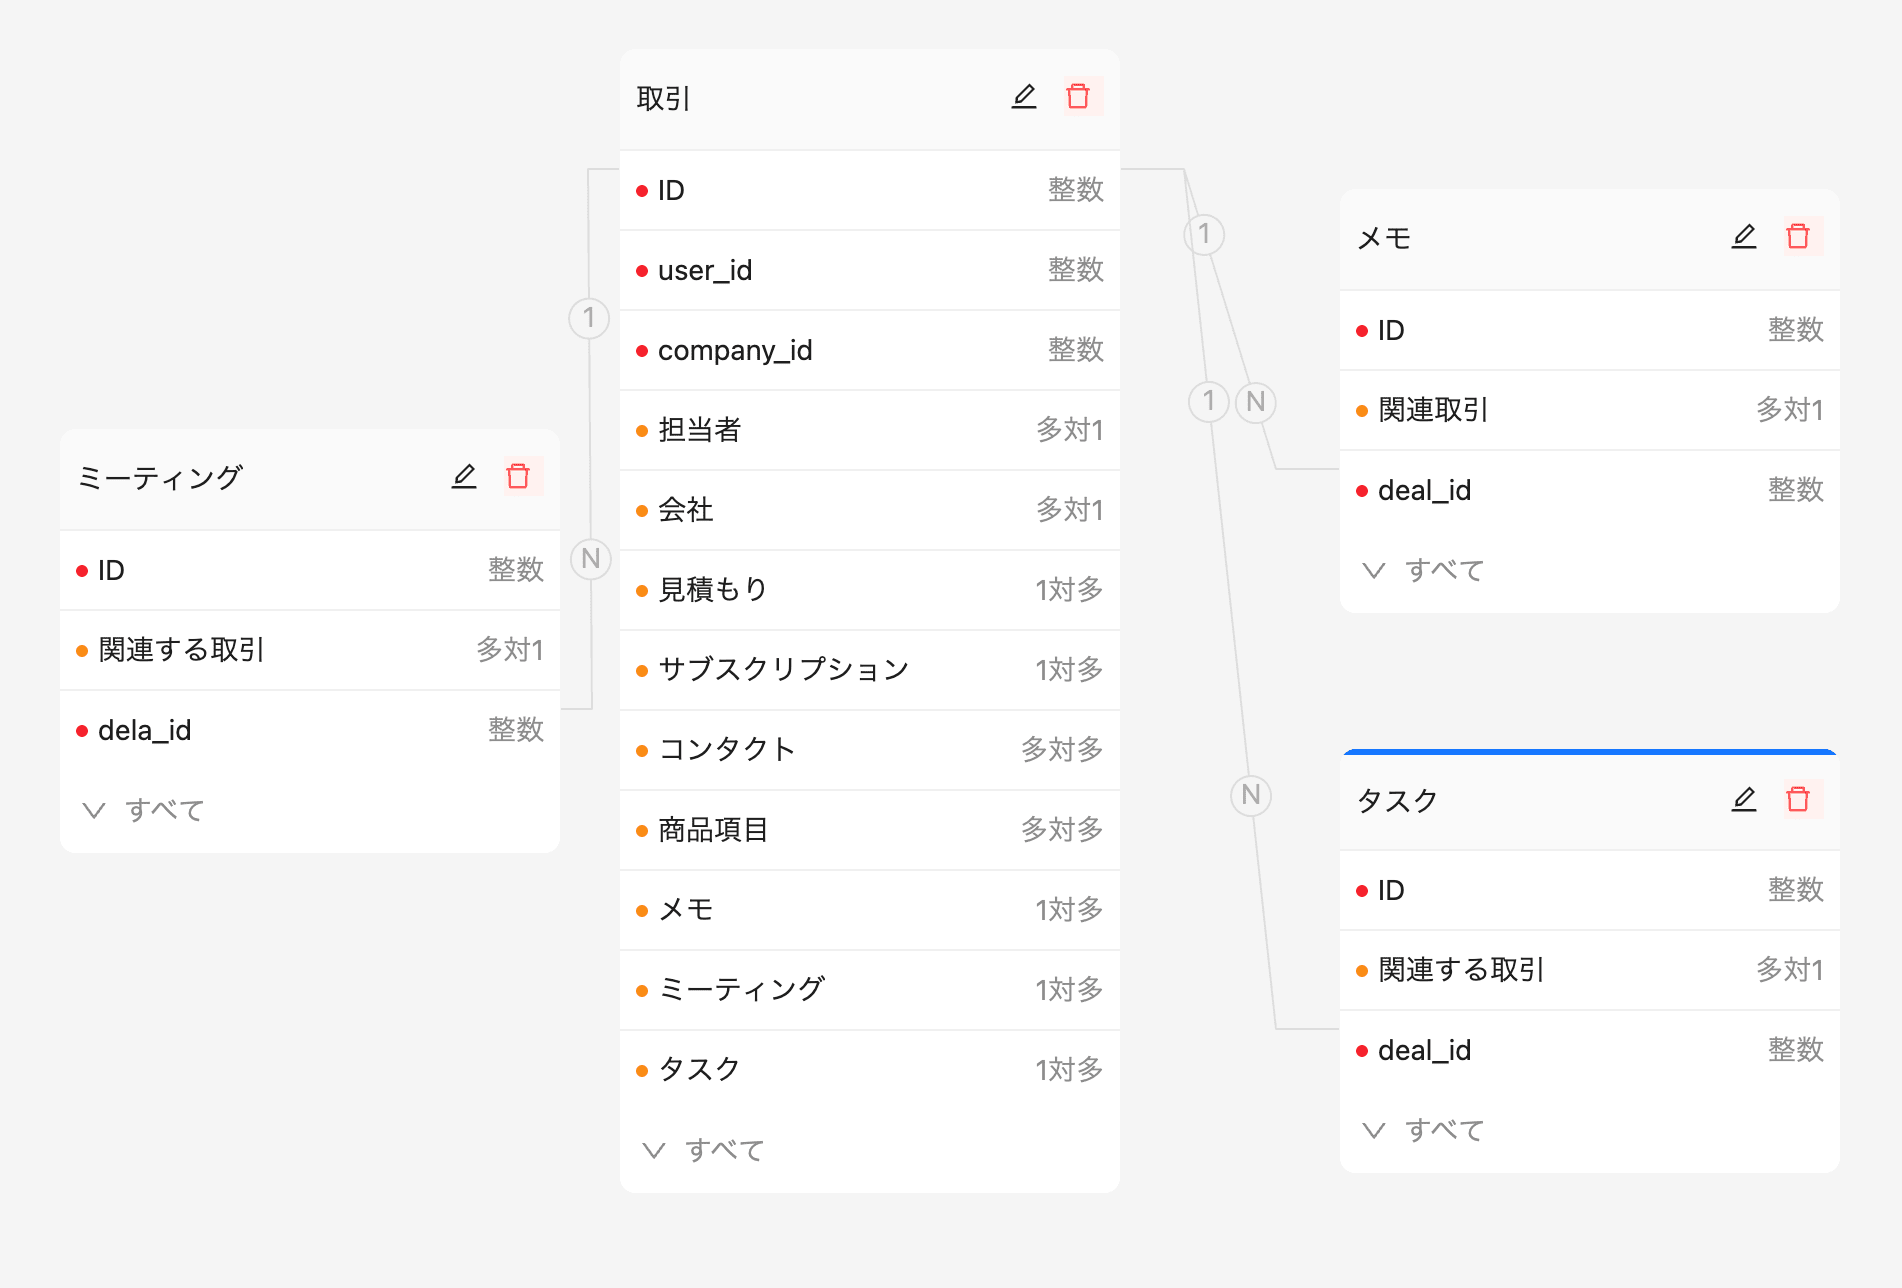Click the 1 marker left of company_id
The height and width of the screenshot is (1288, 1902).
[589, 318]
